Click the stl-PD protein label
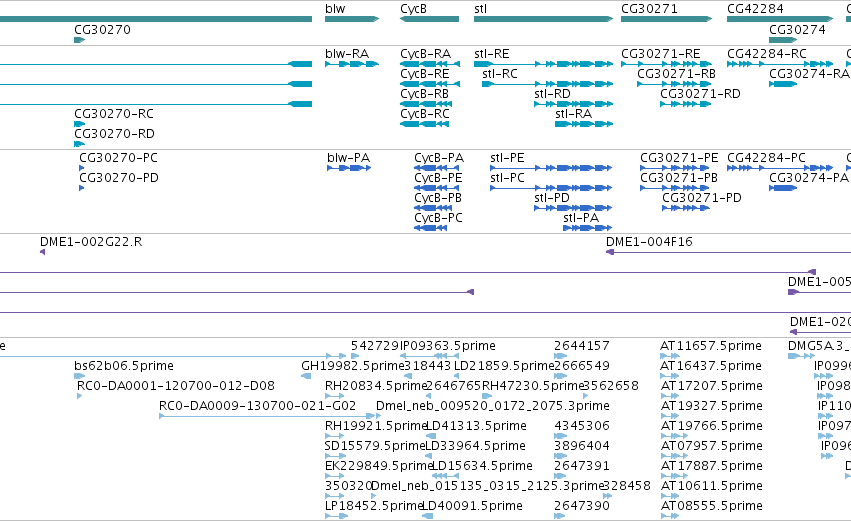The image size is (851, 521). 552,198
